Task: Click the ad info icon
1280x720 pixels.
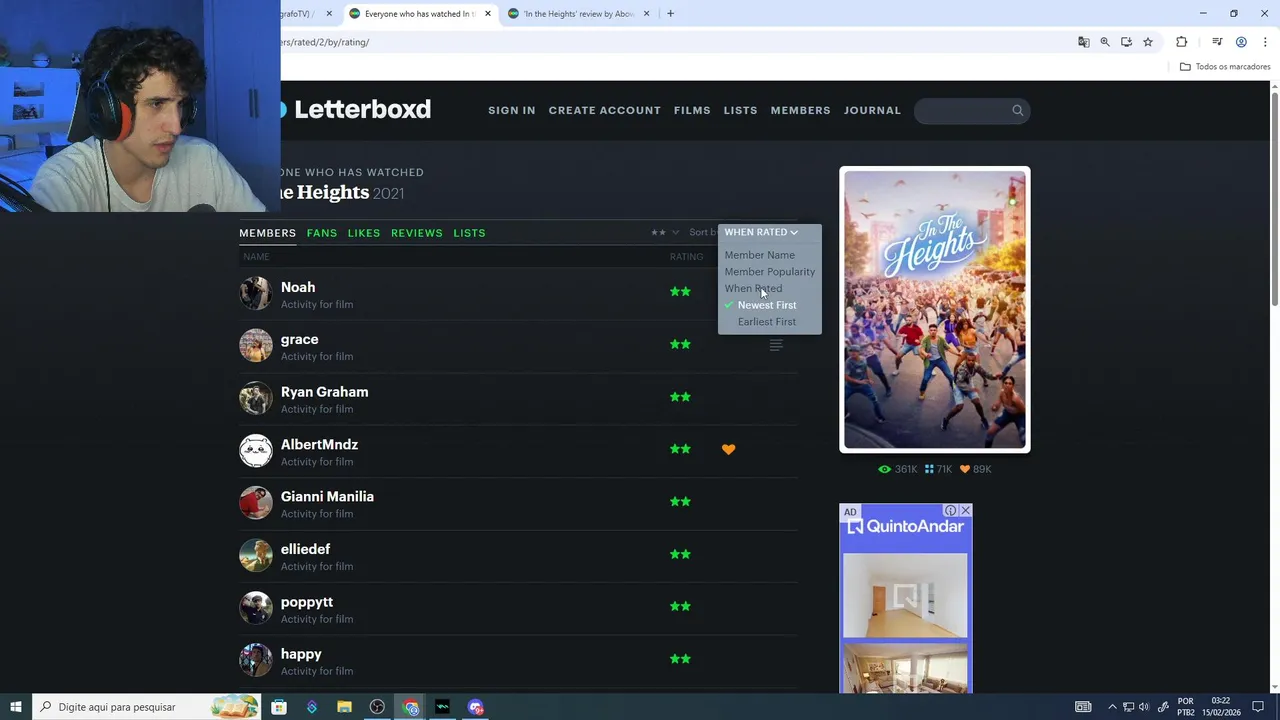Action: click(950, 511)
